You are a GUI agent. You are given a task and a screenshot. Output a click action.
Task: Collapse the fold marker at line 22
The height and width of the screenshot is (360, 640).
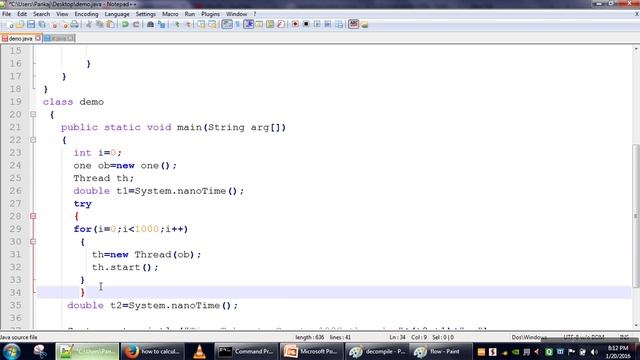pos(33,140)
